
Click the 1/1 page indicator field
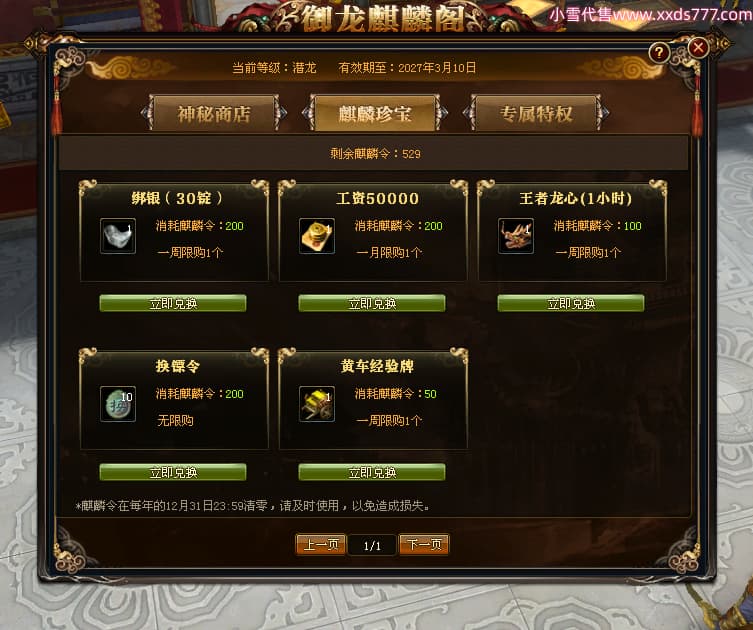point(372,545)
